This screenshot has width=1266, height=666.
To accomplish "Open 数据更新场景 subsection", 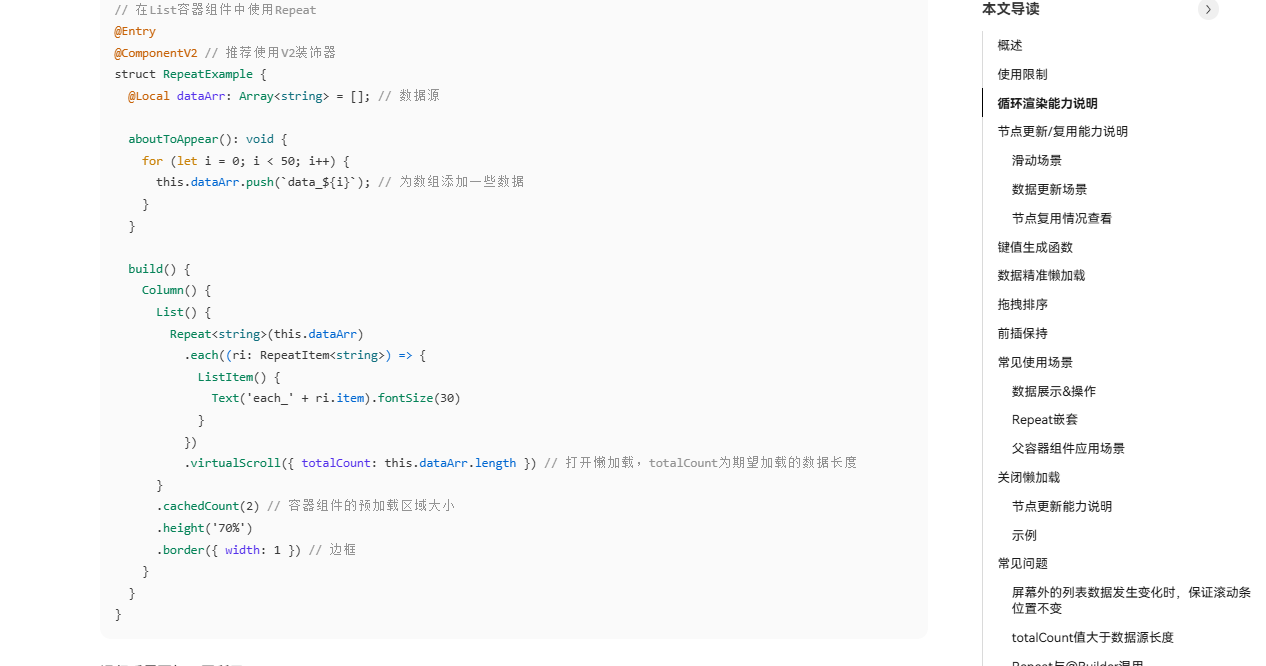I will (1049, 189).
